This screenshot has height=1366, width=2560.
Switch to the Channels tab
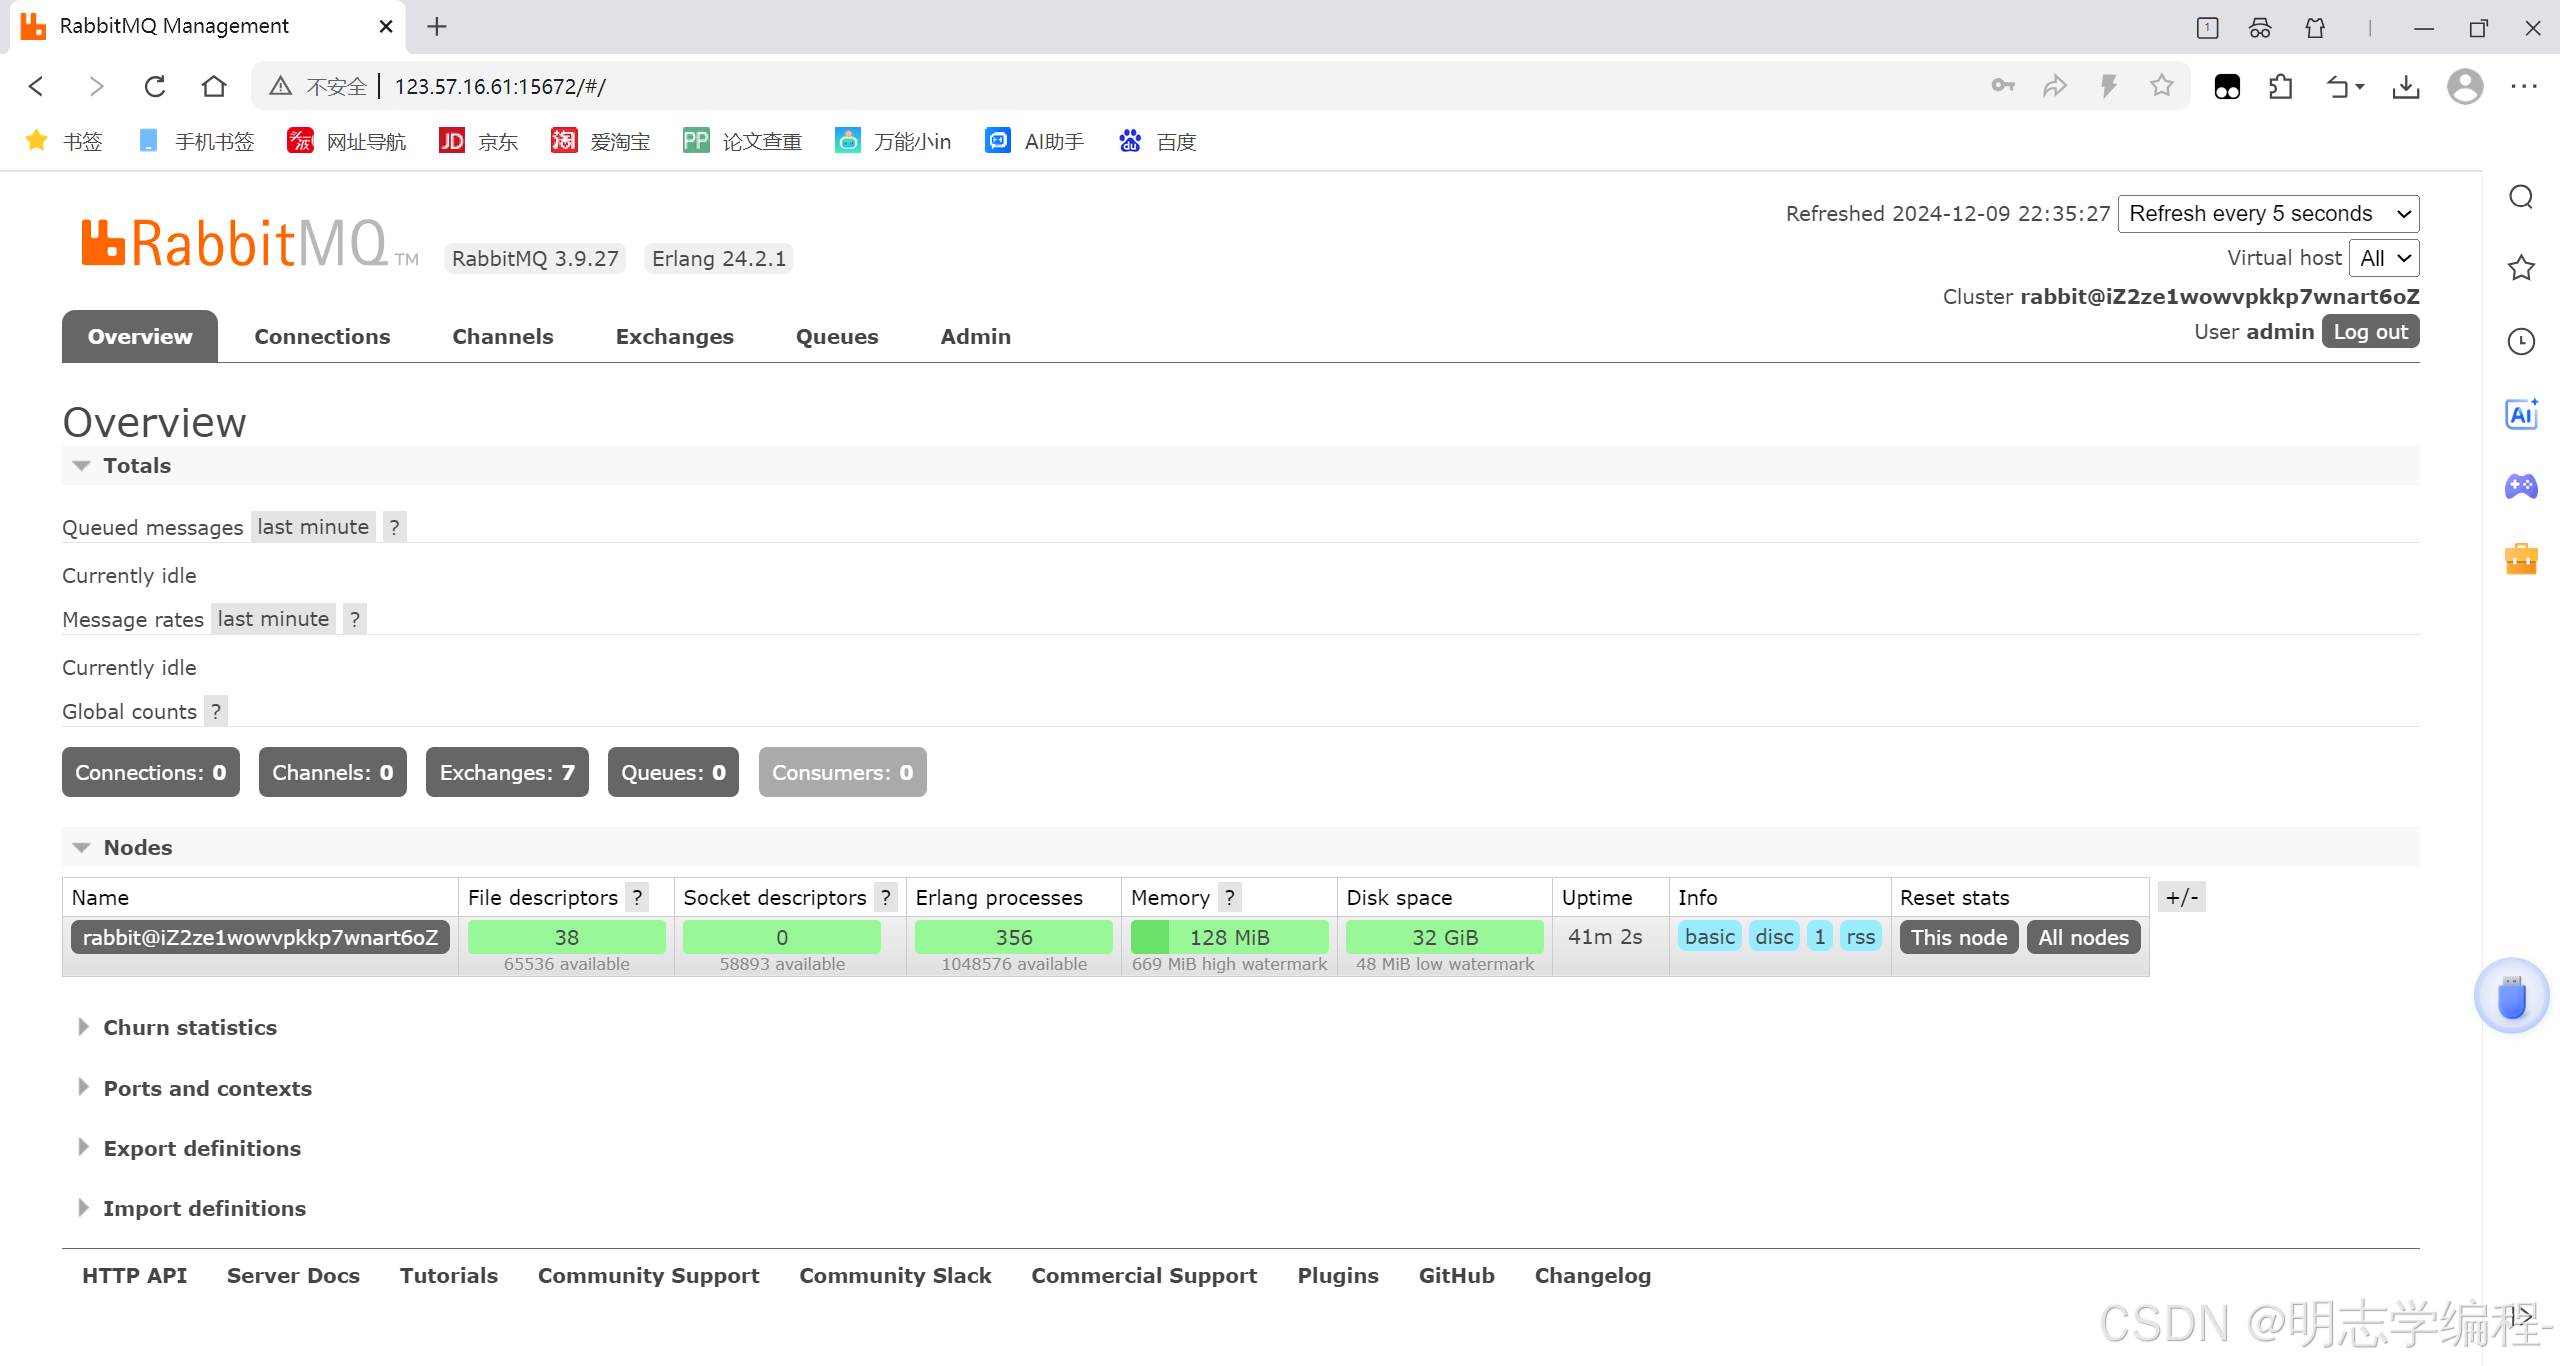pyautogui.click(x=502, y=336)
